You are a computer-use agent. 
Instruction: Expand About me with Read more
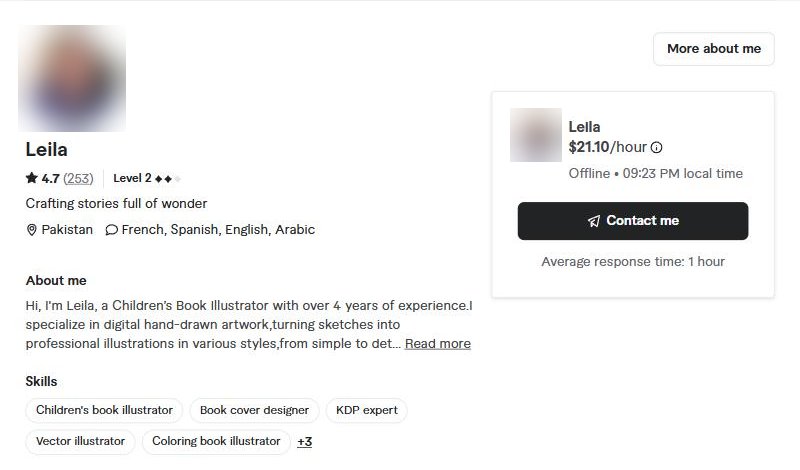click(438, 344)
